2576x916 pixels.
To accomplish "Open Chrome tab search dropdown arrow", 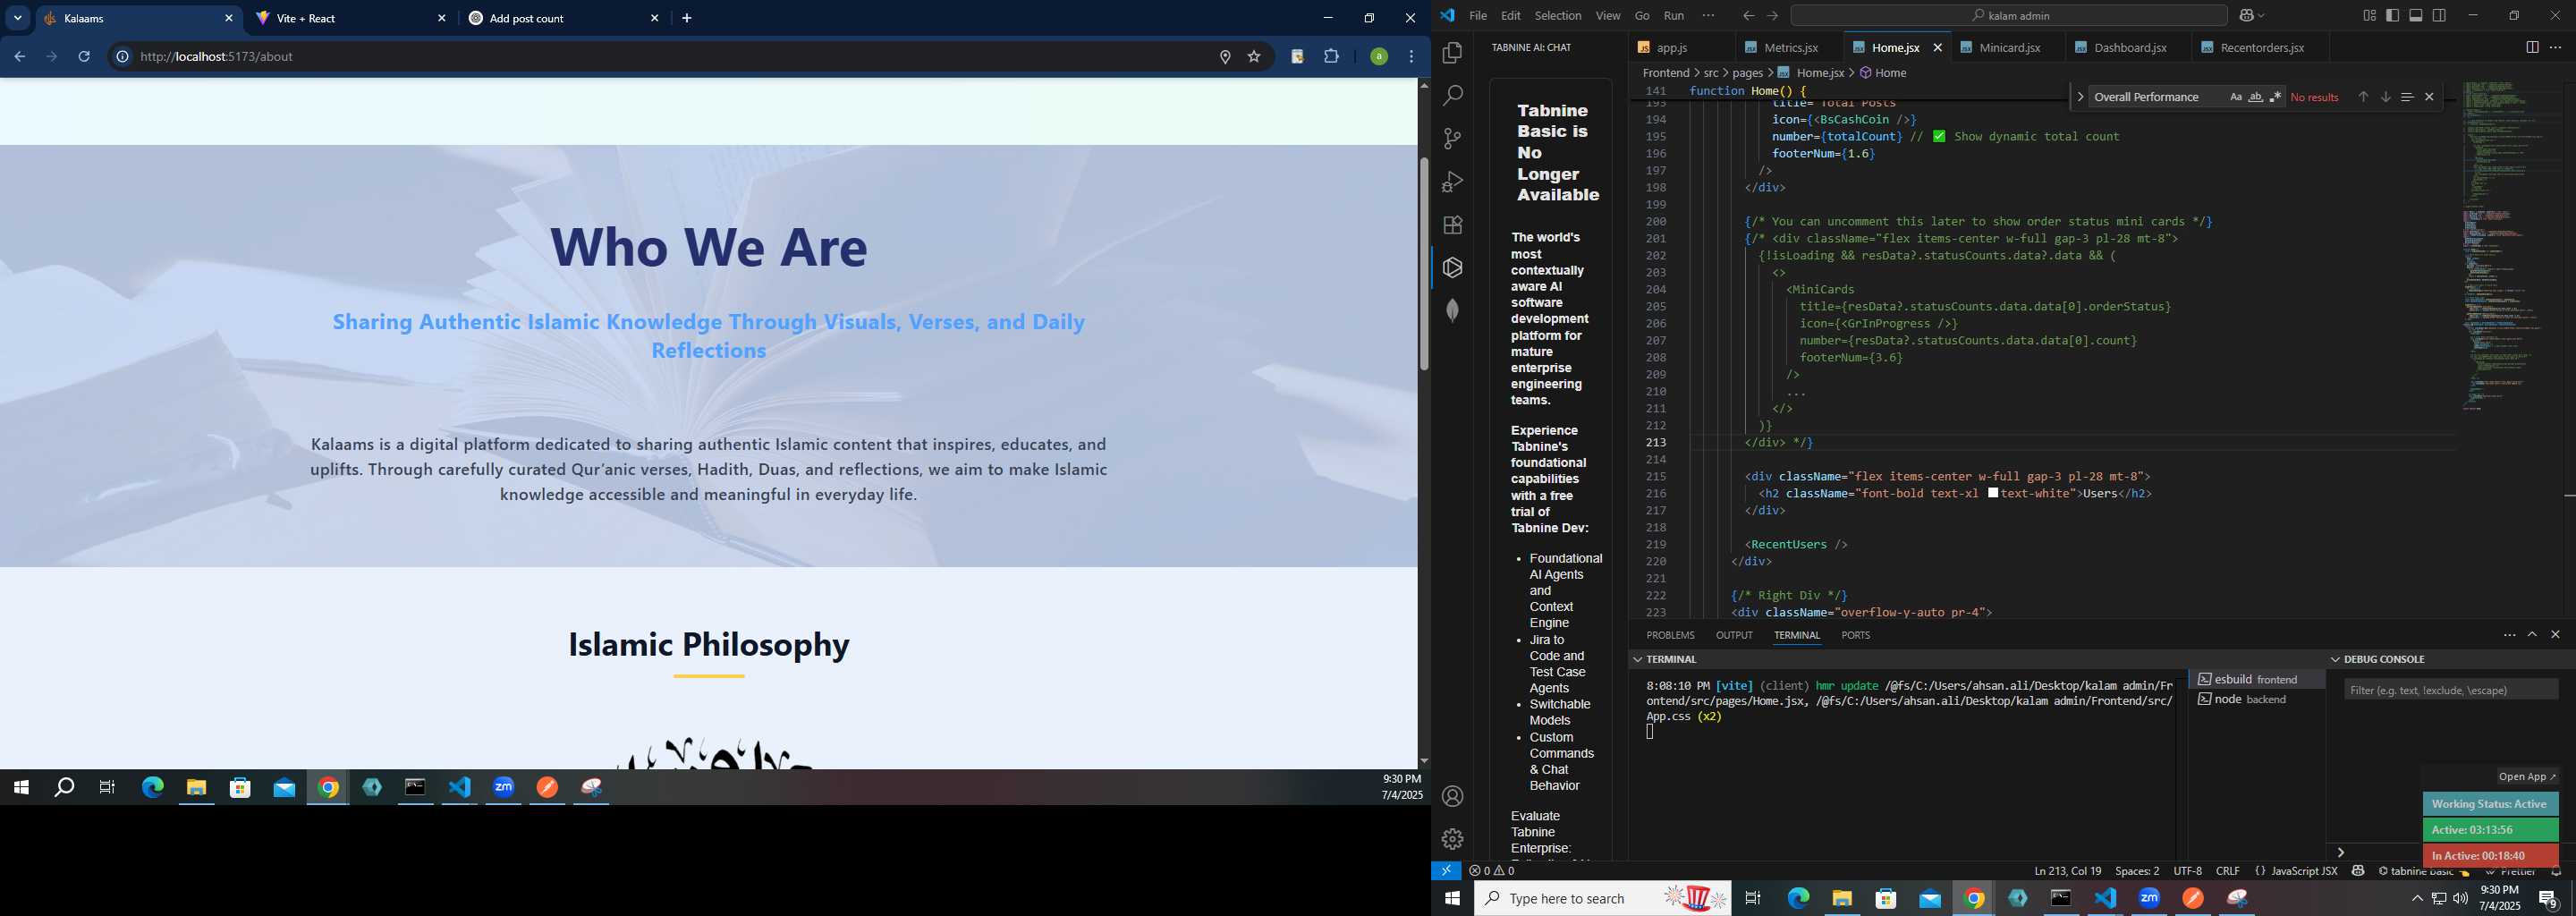I will pos(17,18).
